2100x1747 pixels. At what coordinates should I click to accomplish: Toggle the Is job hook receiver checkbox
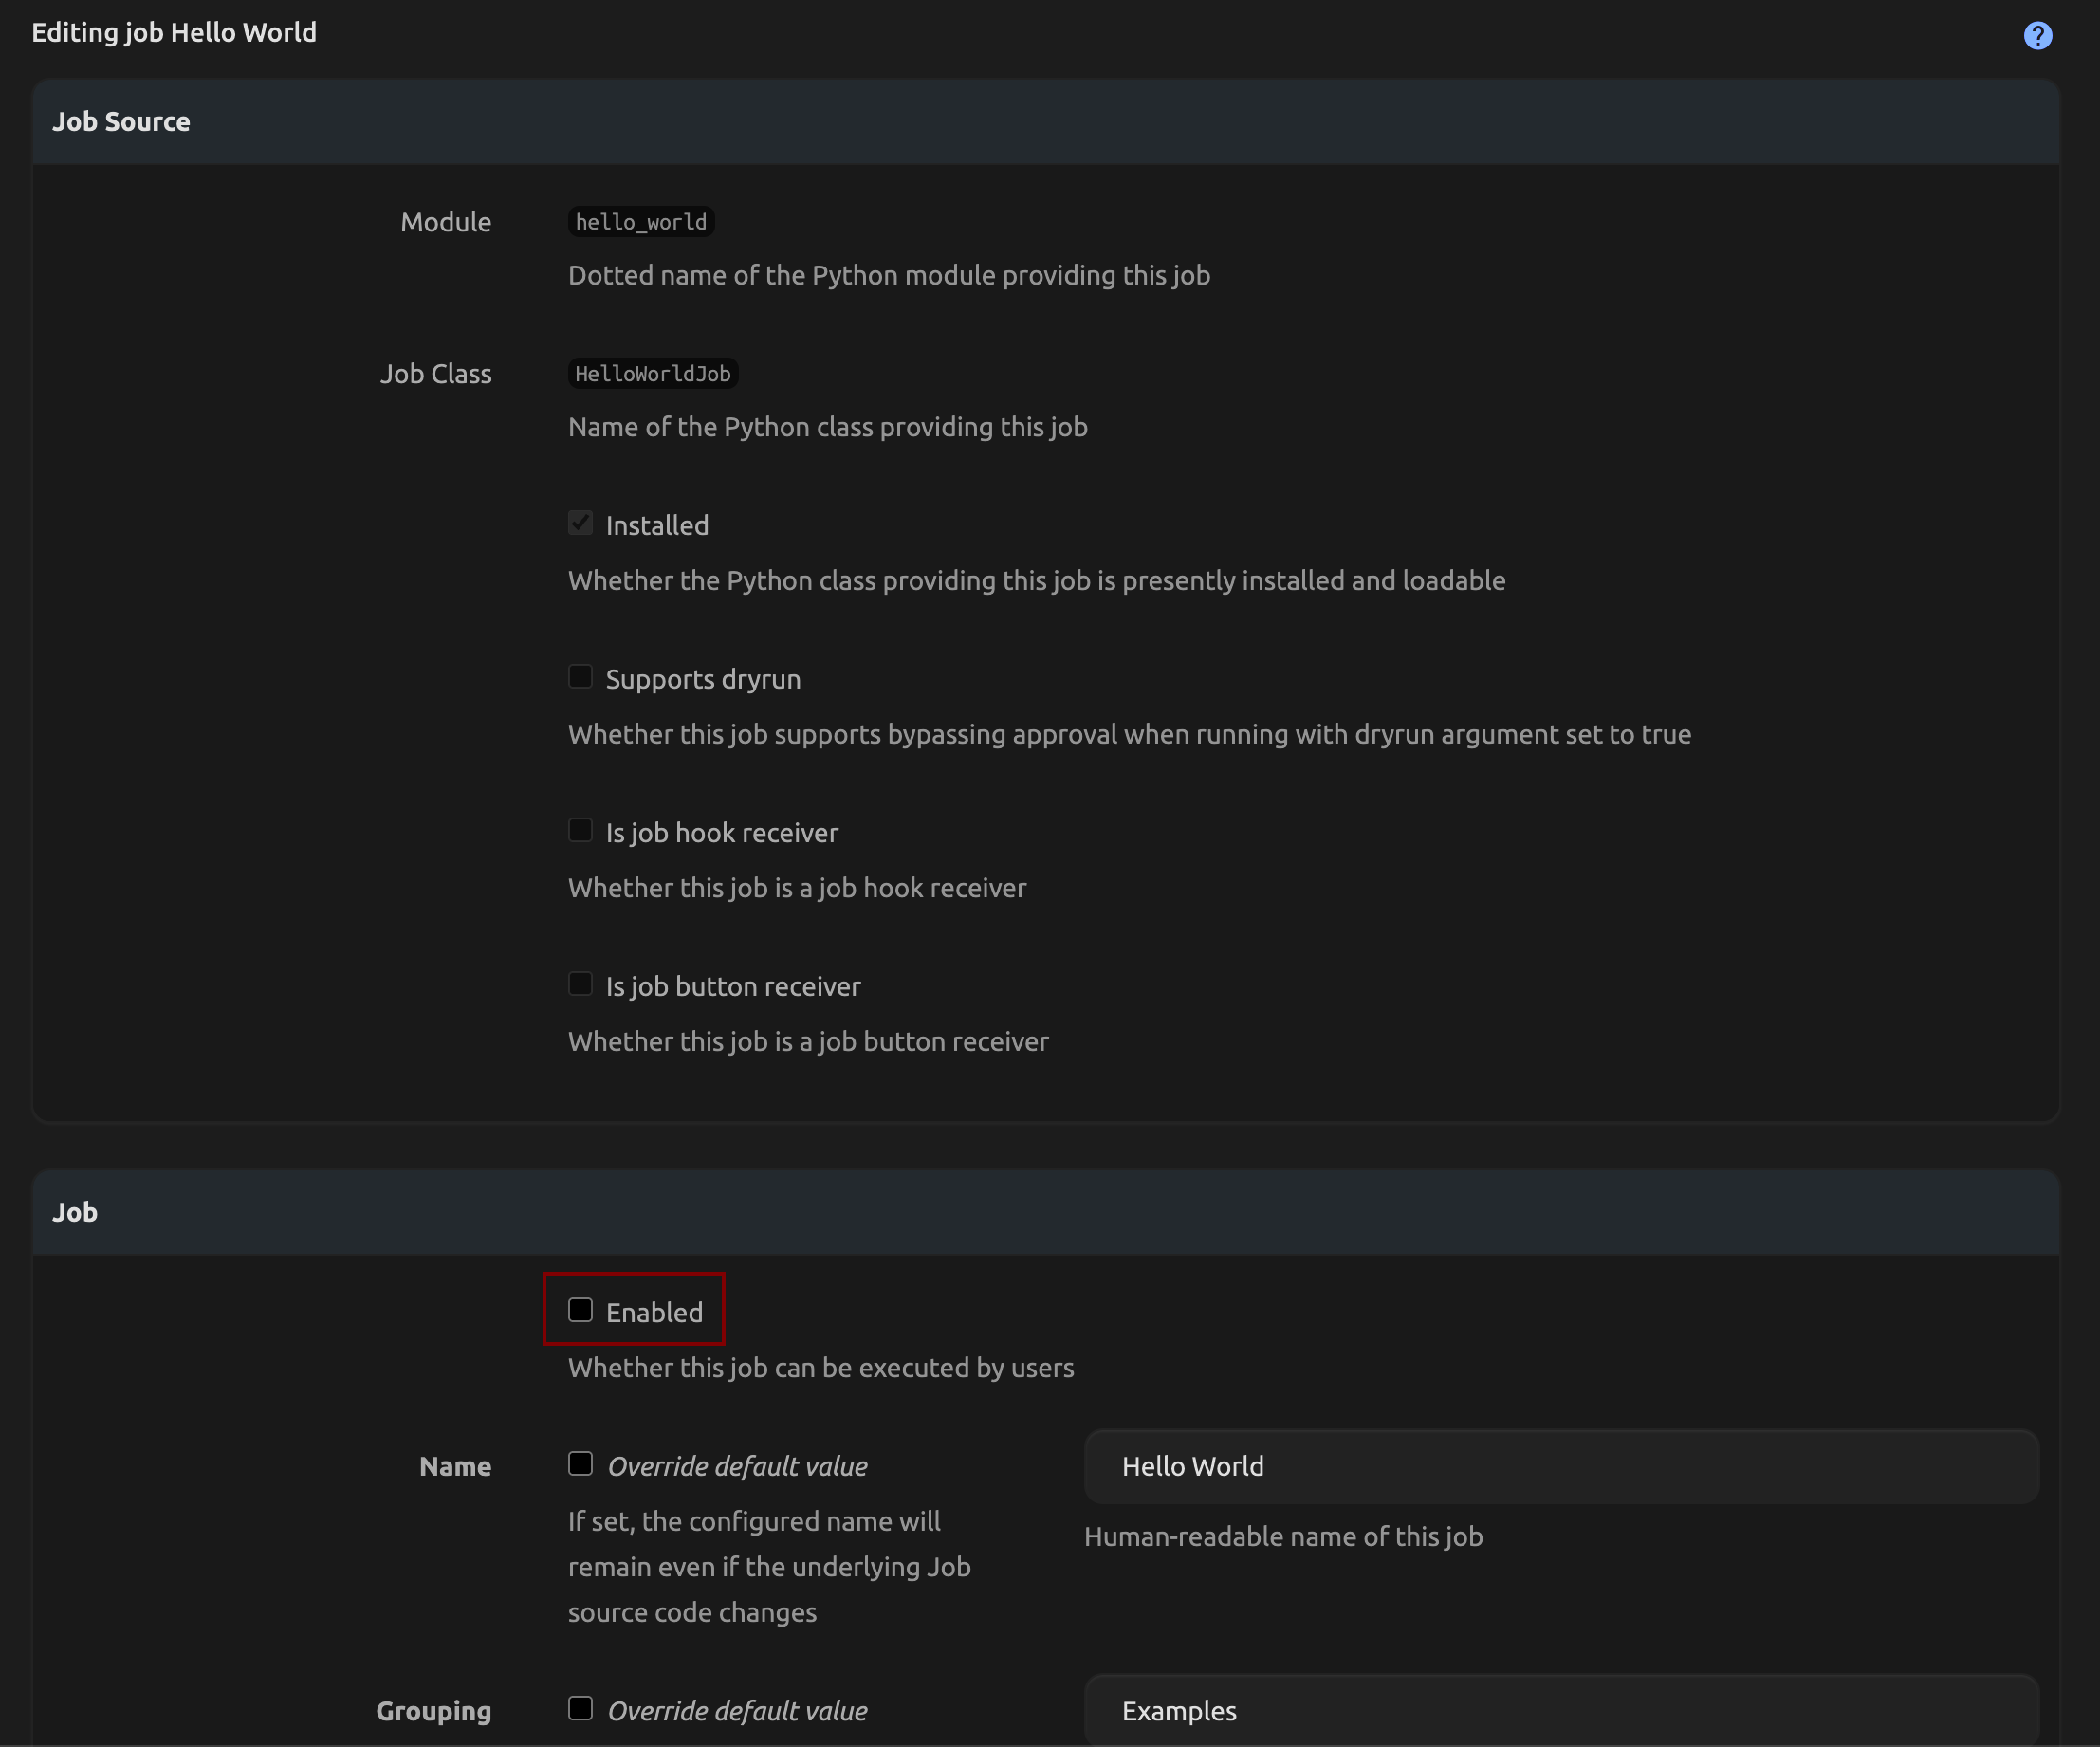pyautogui.click(x=580, y=830)
